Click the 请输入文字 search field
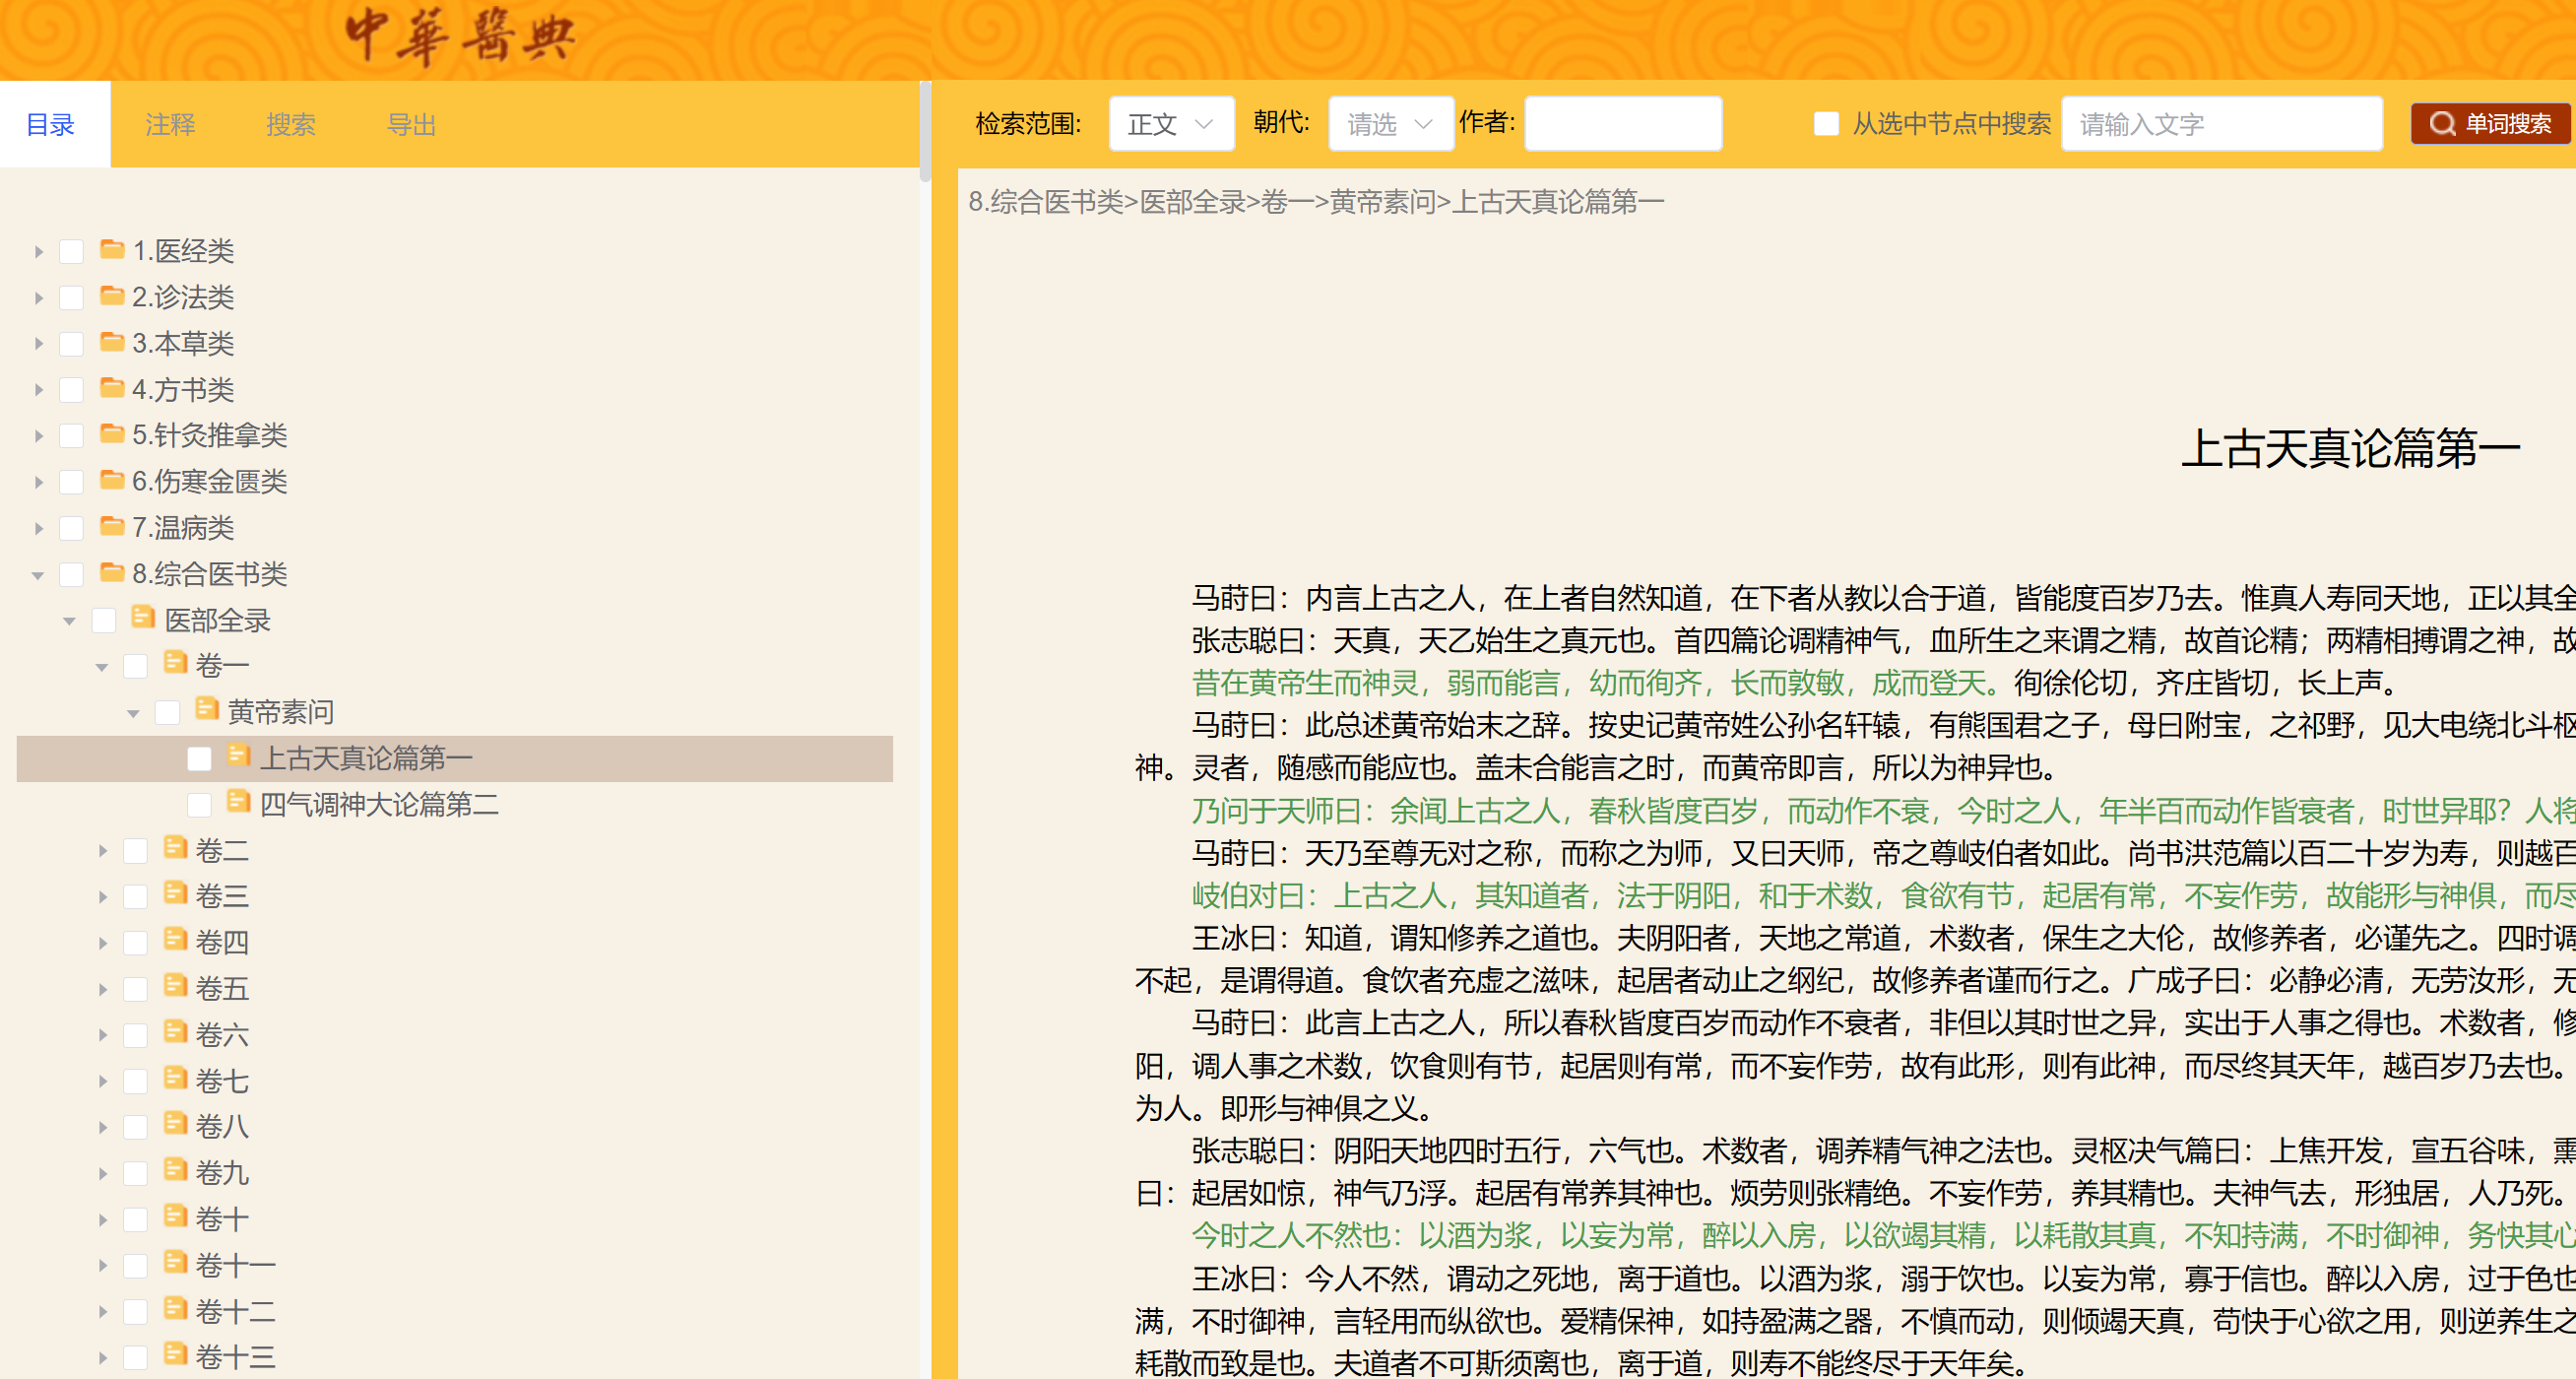 click(x=2221, y=124)
